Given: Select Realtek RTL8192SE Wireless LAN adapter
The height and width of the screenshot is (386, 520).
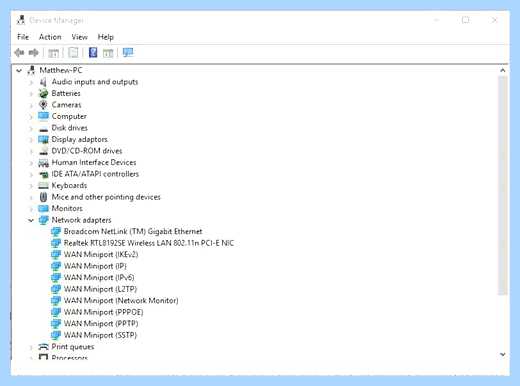Looking at the screenshot, I should [149, 243].
